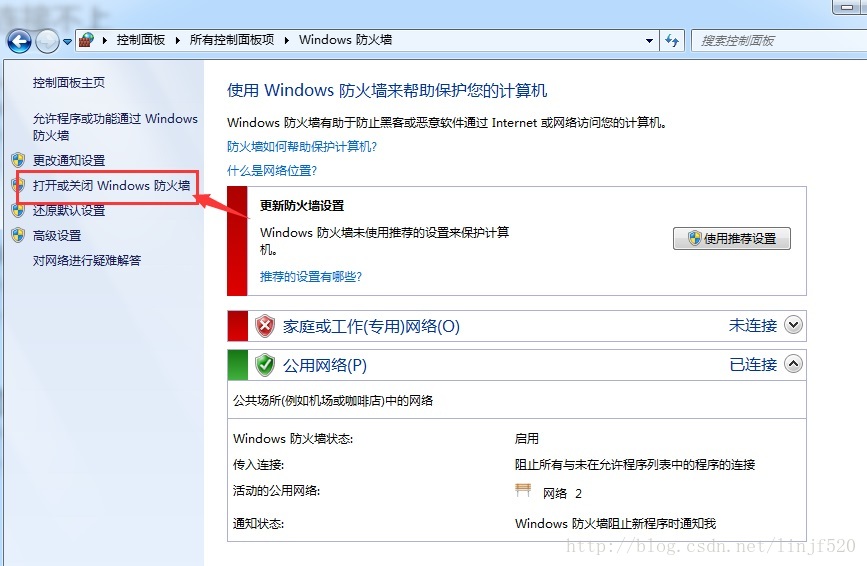This screenshot has width=867, height=566.
Task: Click shield icon beside 还原默认设置
Action: pyautogui.click(x=18, y=210)
